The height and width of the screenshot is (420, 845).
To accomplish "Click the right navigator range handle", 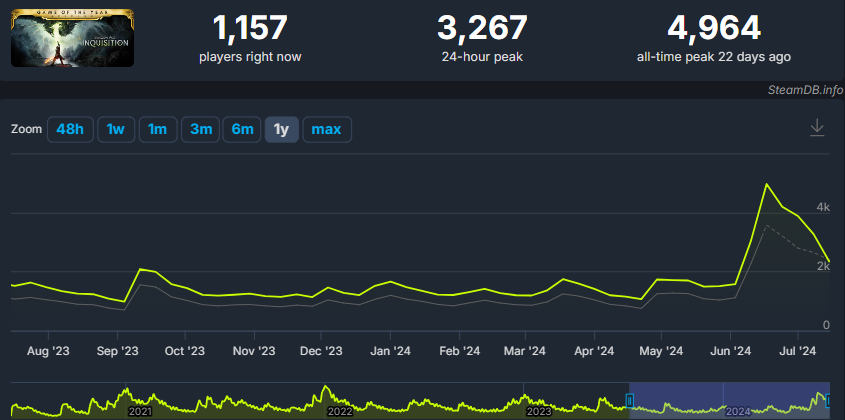I will [828, 401].
